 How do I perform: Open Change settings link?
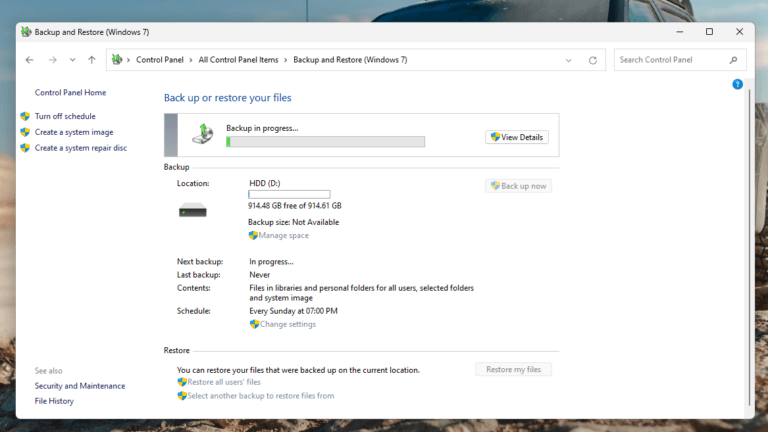[x=288, y=324]
